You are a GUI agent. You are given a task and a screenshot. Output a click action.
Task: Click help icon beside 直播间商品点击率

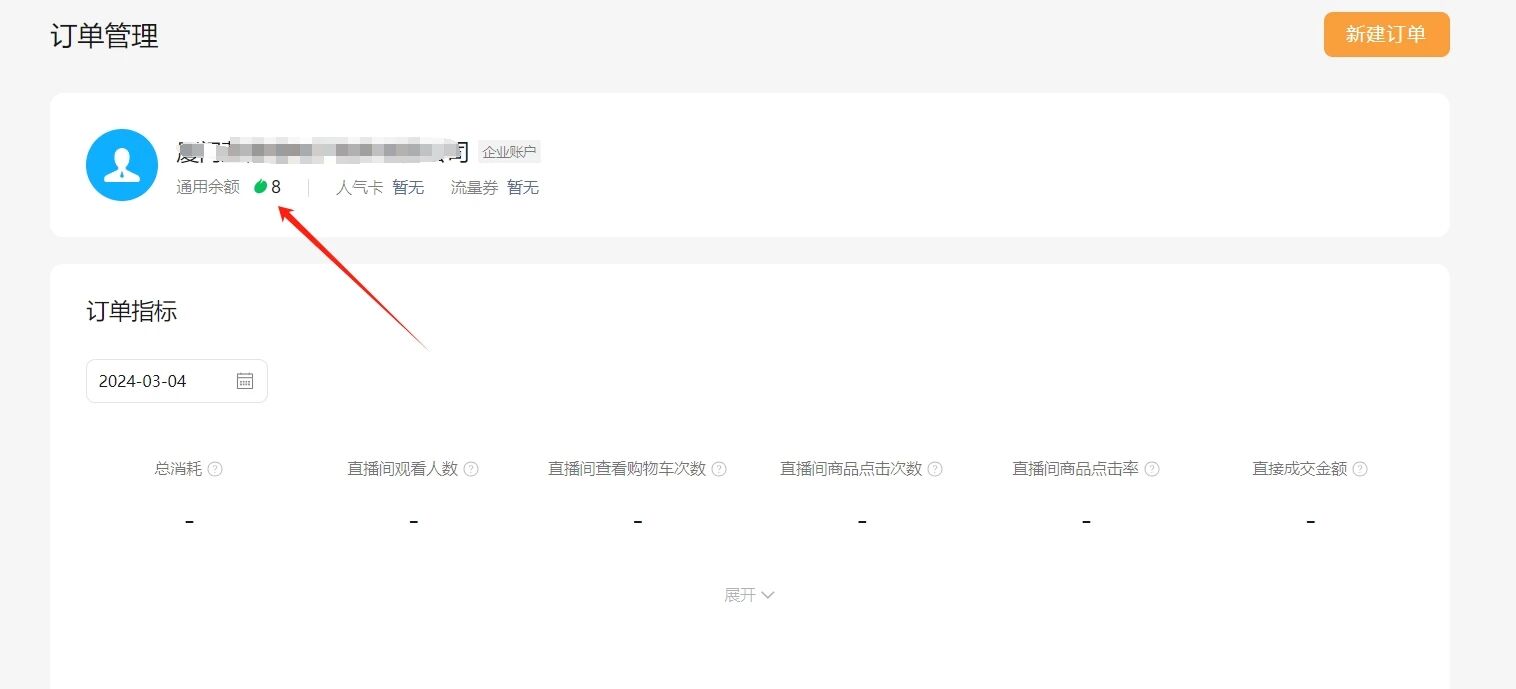(x=1152, y=469)
